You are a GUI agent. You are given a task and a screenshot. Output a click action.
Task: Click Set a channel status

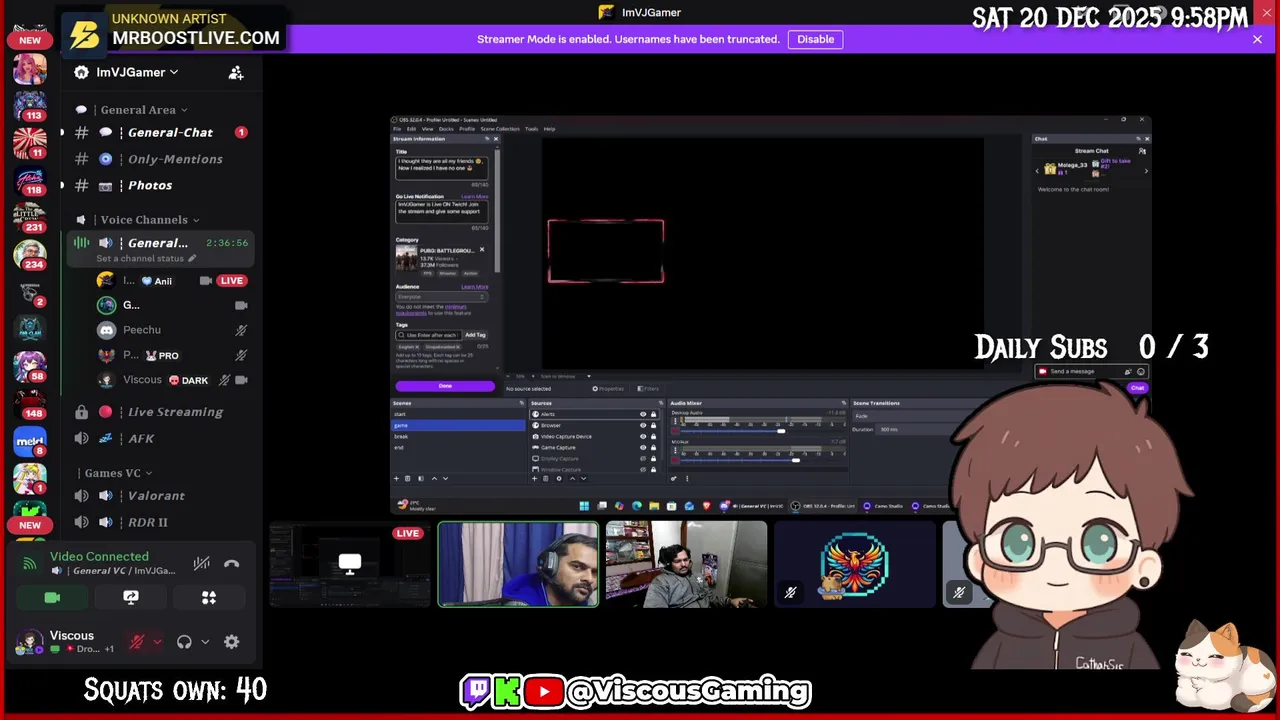(x=146, y=259)
